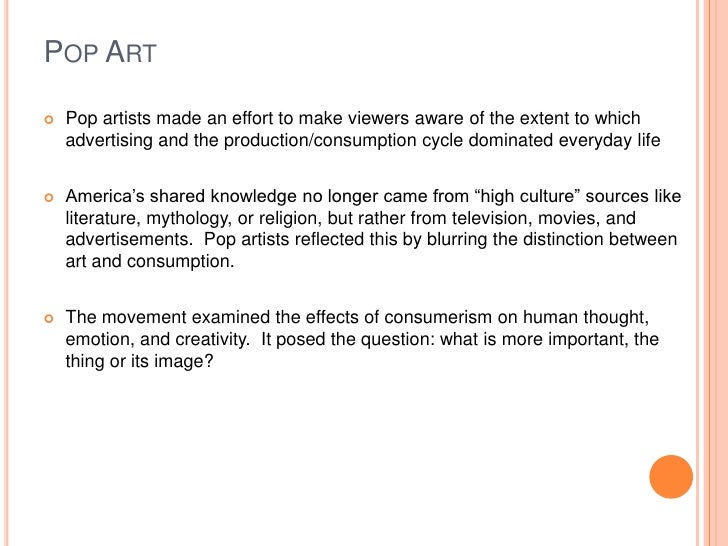Click the phrase "production/consumption"

pos(320,140)
